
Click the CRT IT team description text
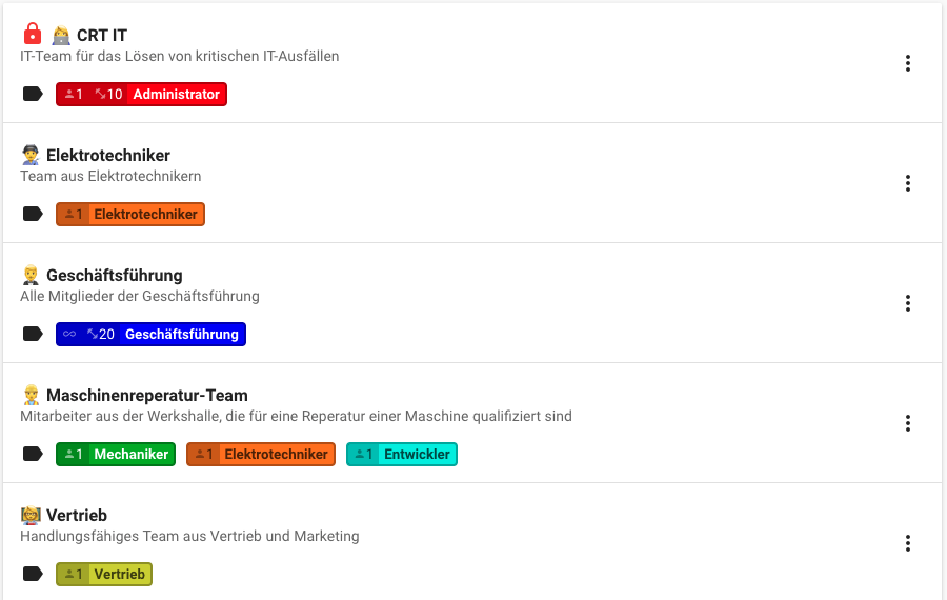click(x=179, y=57)
